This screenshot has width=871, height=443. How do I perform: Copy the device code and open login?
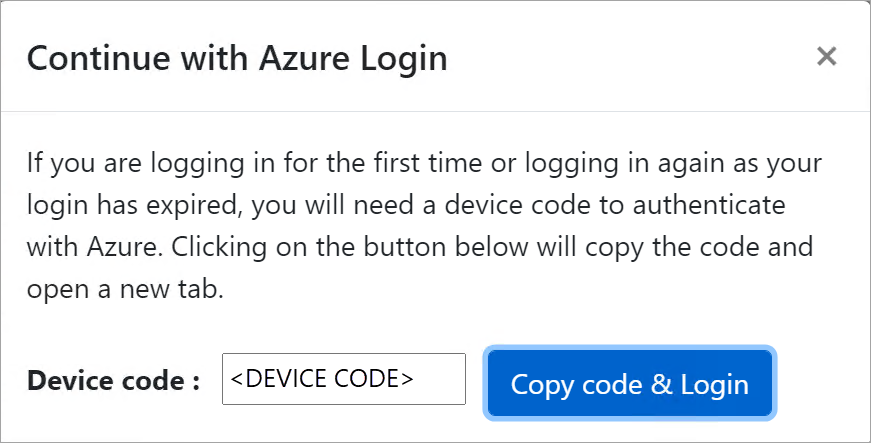pyautogui.click(x=629, y=384)
